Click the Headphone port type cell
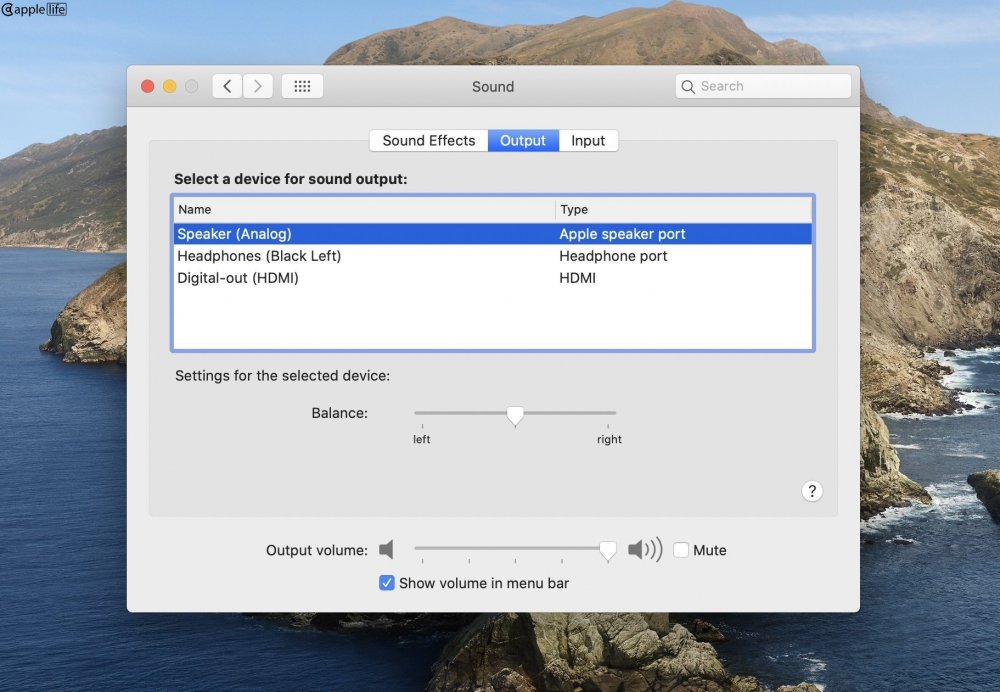Image resolution: width=1000 pixels, height=692 pixels. tap(613, 256)
